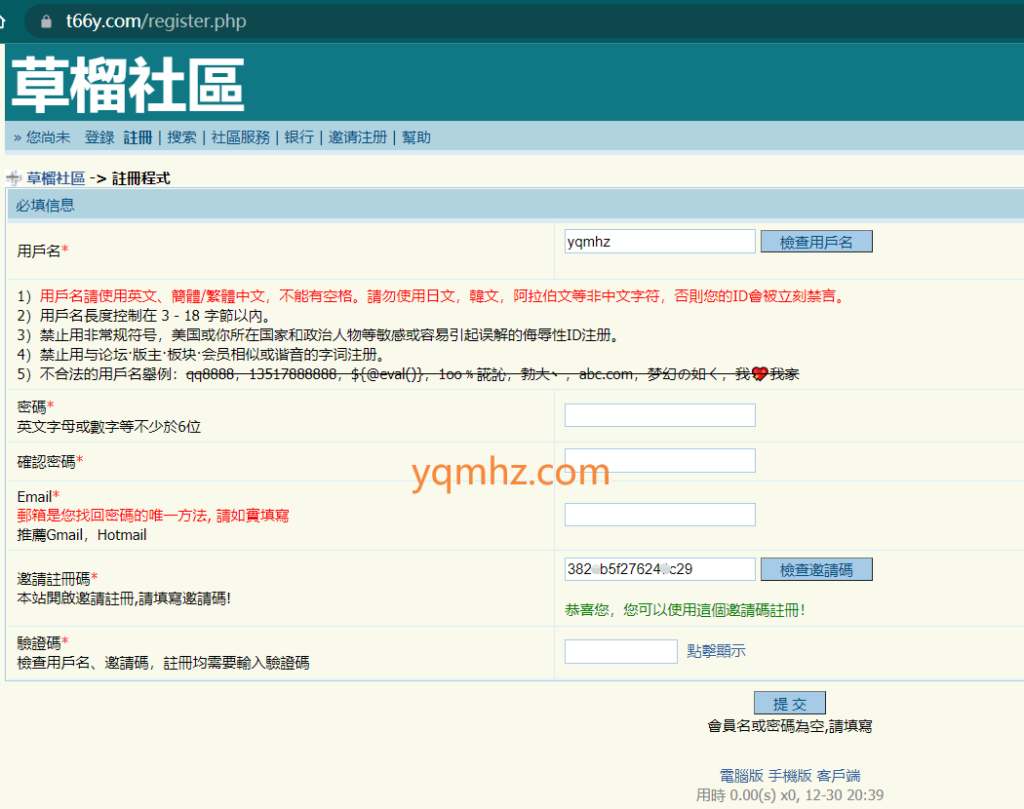The image size is (1024, 809).
Task: Focus the username field containing yqmhz
Action: click(659, 241)
